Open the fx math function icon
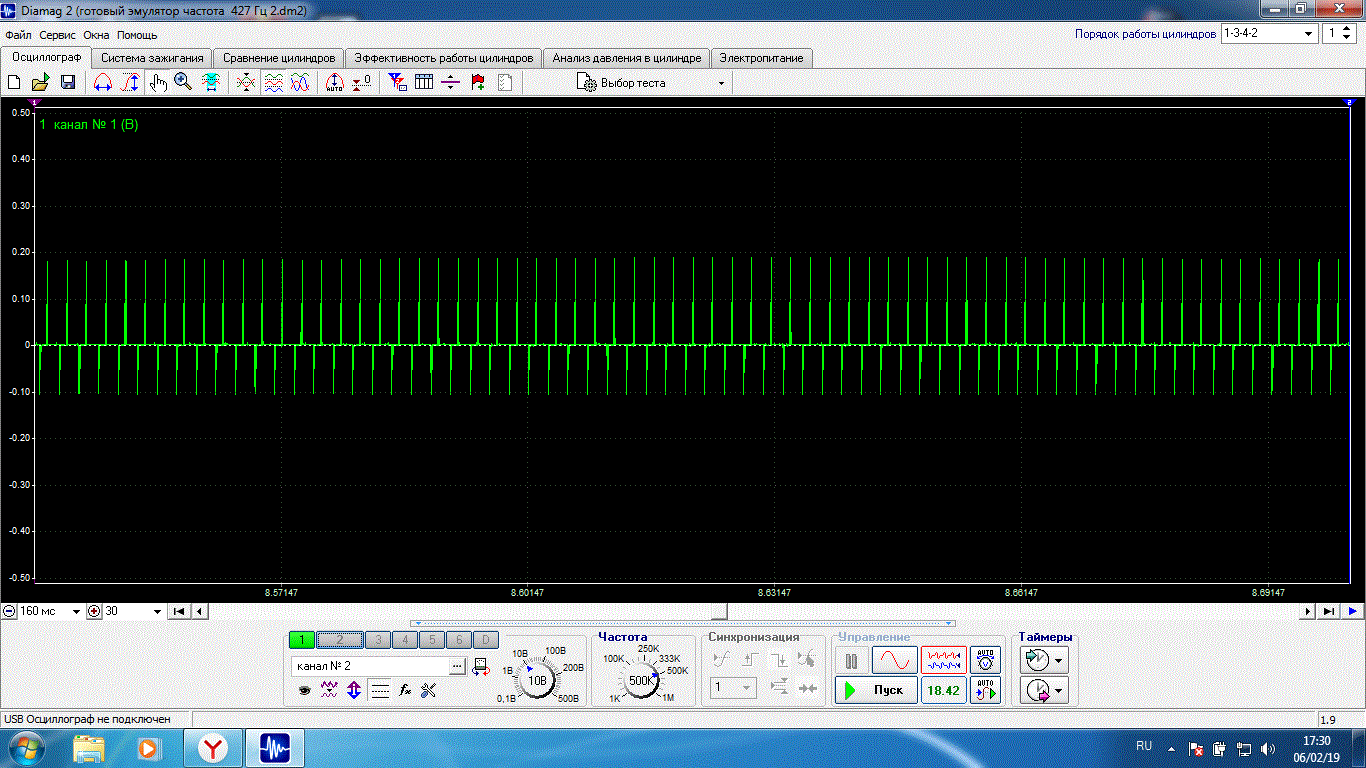Screen dimensions: 1366x768 [x=405, y=690]
